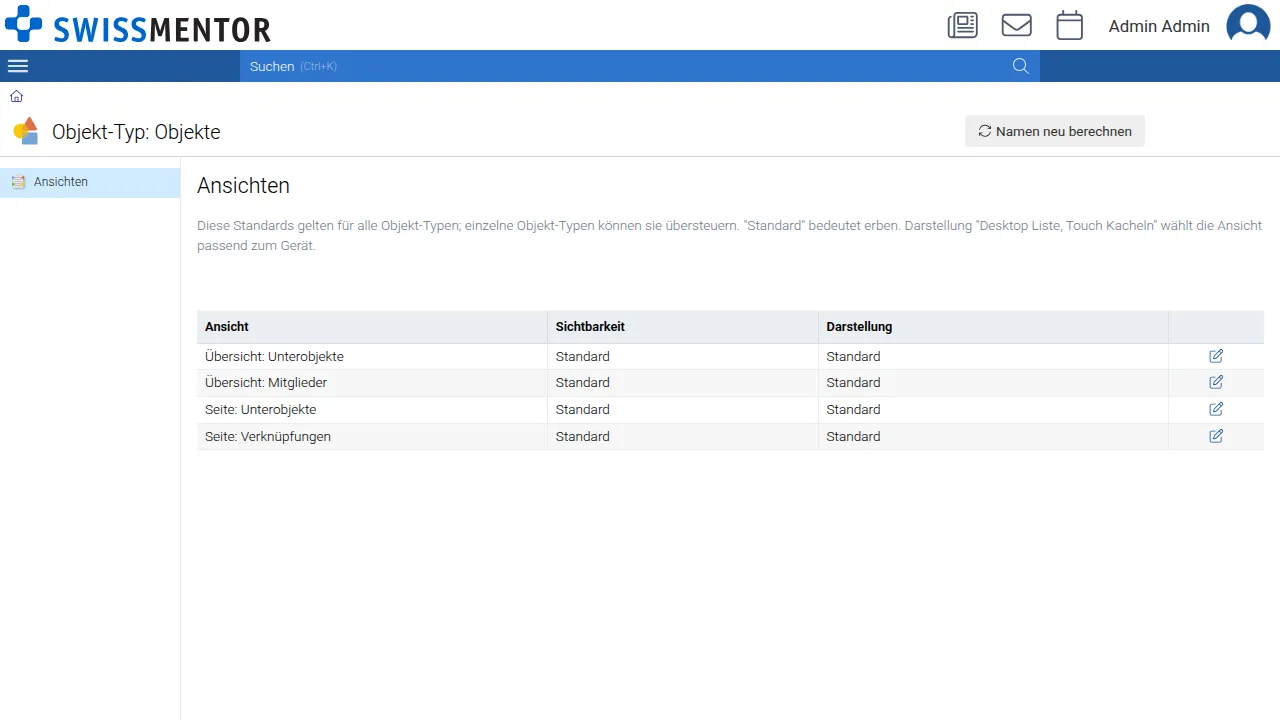This screenshot has width=1280, height=720.
Task: Edit the Seite: Unterobjekte row
Action: 1216,409
